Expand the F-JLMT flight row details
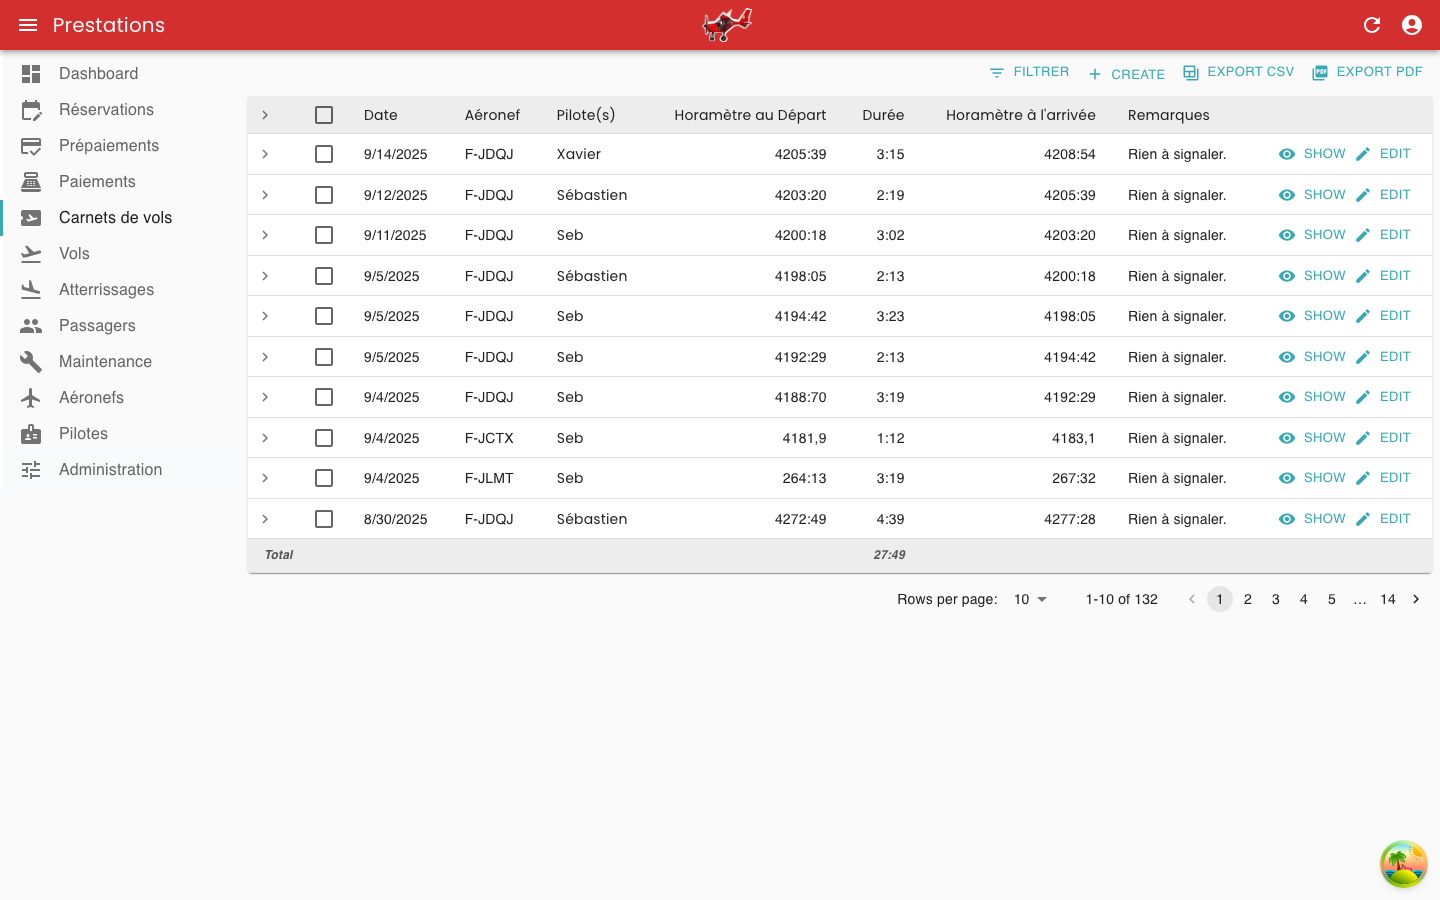The width and height of the screenshot is (1440, 900). [x=265, y=478]
